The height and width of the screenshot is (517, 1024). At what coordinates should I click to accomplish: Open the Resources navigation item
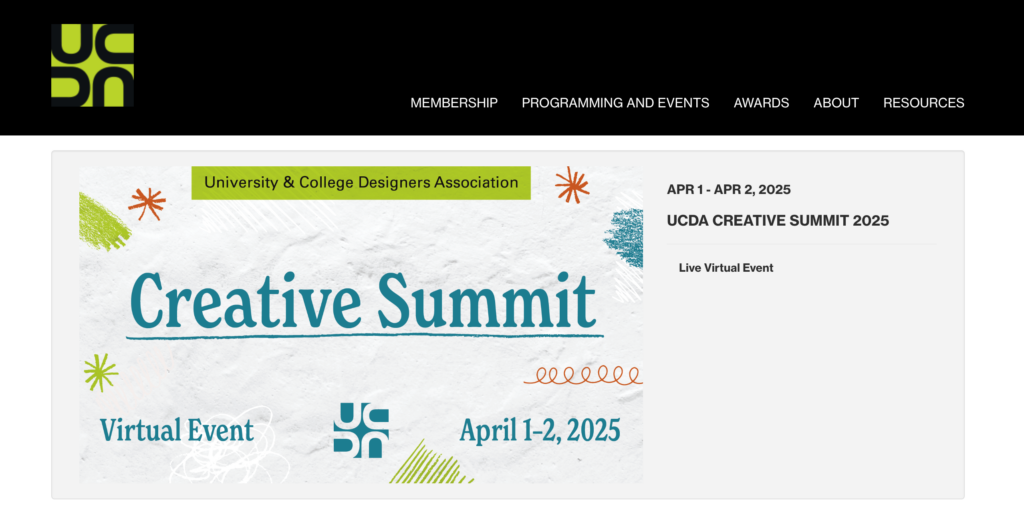click(x=923, y=103)
